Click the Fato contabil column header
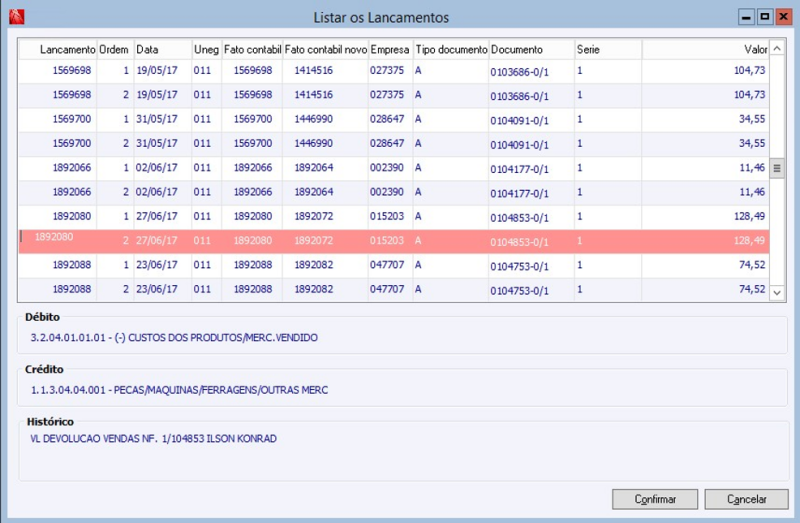This screenshot has height=523, width=800. coord(253,49)
